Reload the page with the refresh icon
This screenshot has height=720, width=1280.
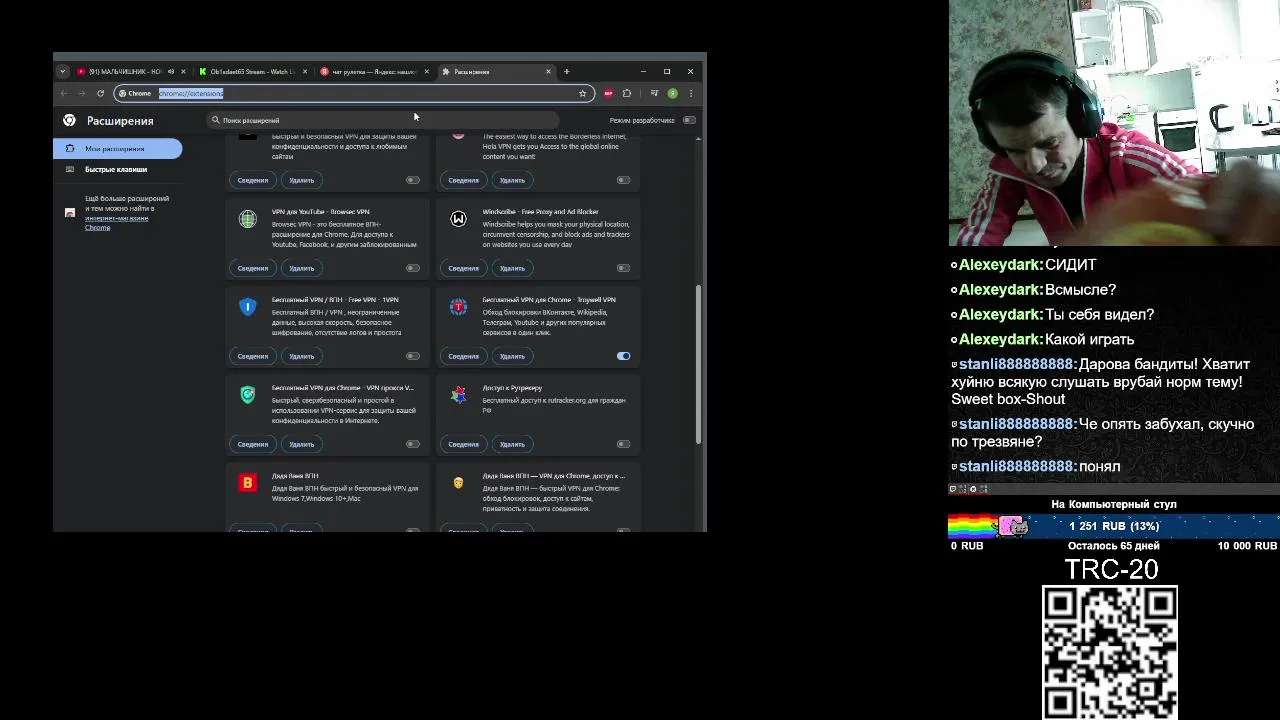coord(100,93)
